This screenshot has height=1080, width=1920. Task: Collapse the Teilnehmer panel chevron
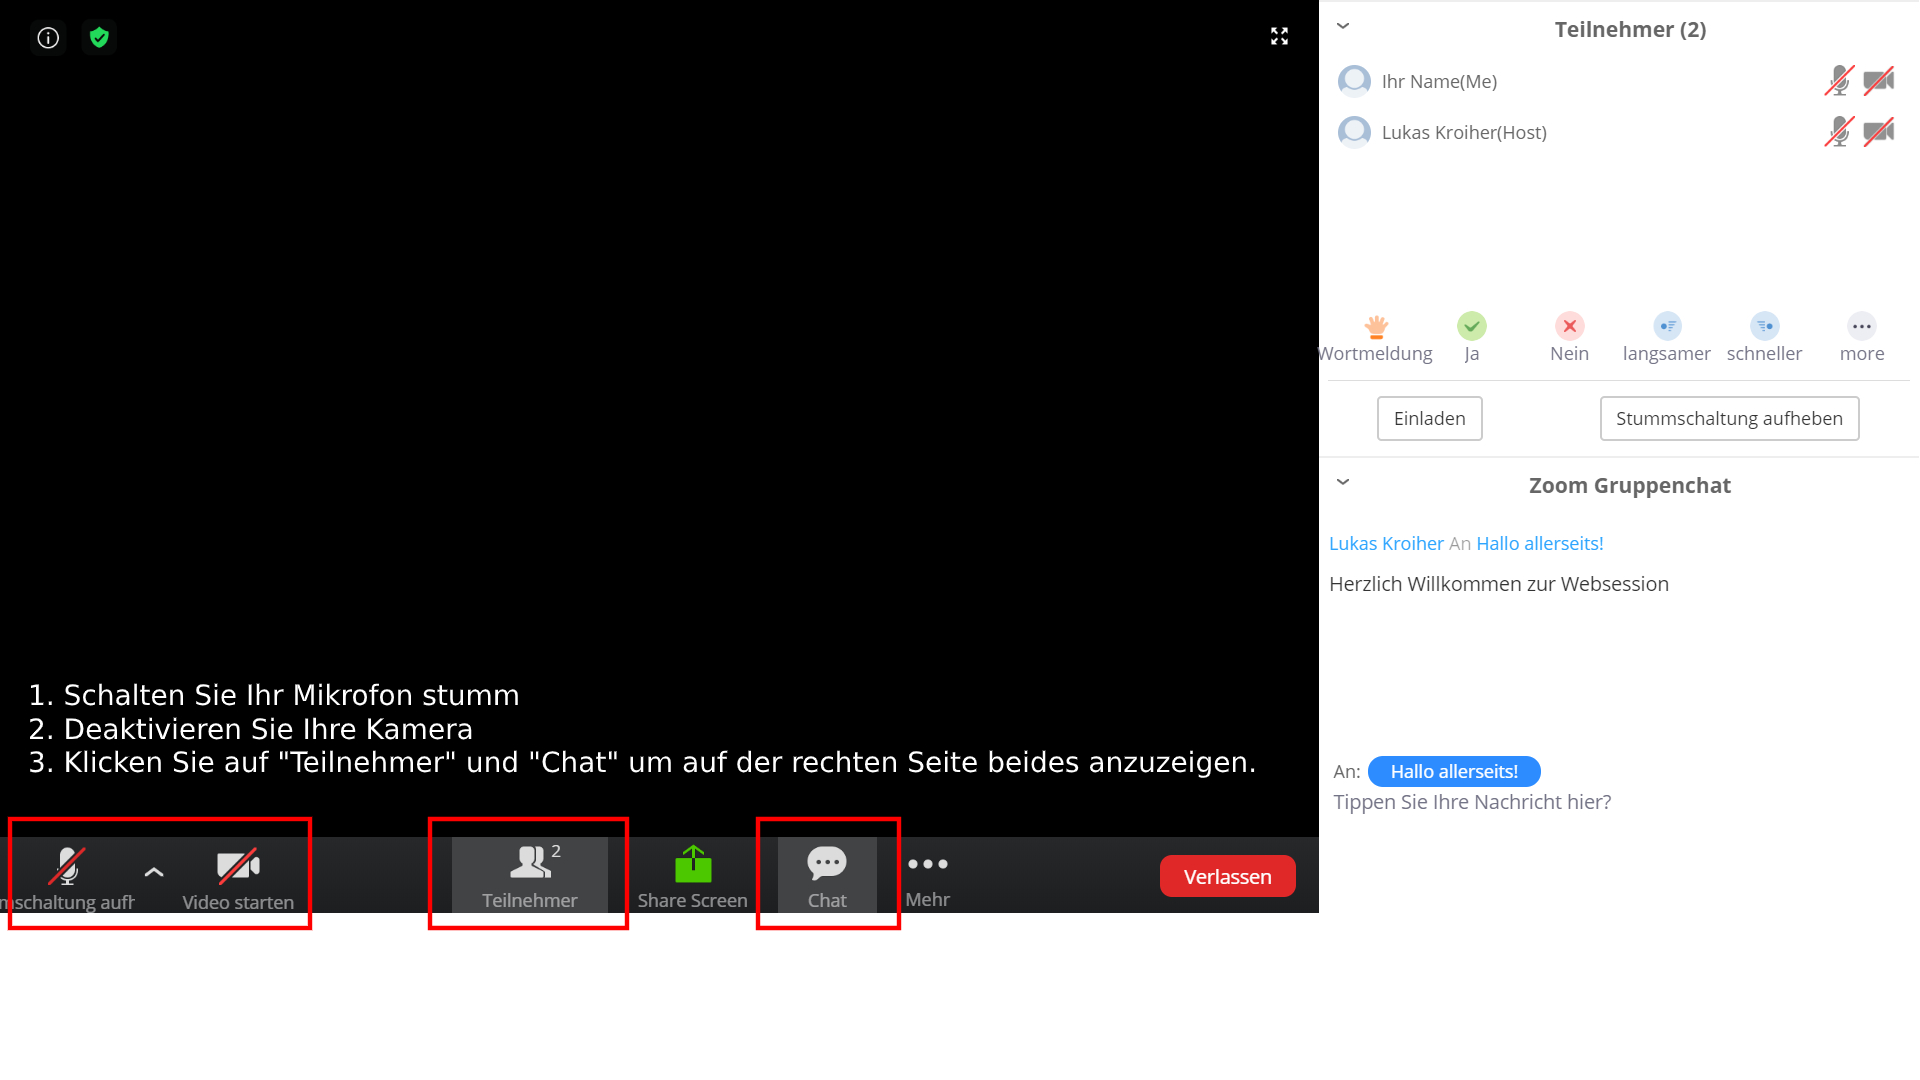[x=1343, y=26]
